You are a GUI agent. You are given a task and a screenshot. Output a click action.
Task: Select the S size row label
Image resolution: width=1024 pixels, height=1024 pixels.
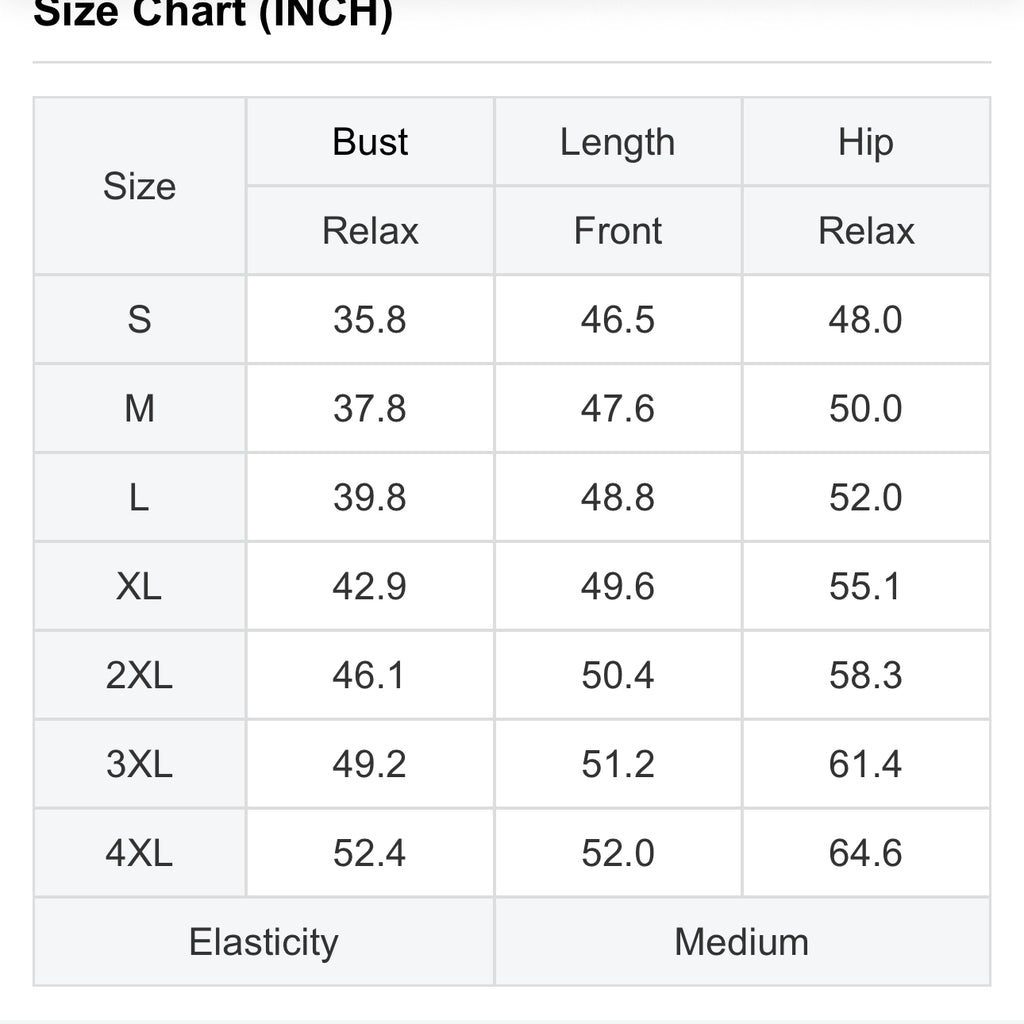[x=140, y=319]
